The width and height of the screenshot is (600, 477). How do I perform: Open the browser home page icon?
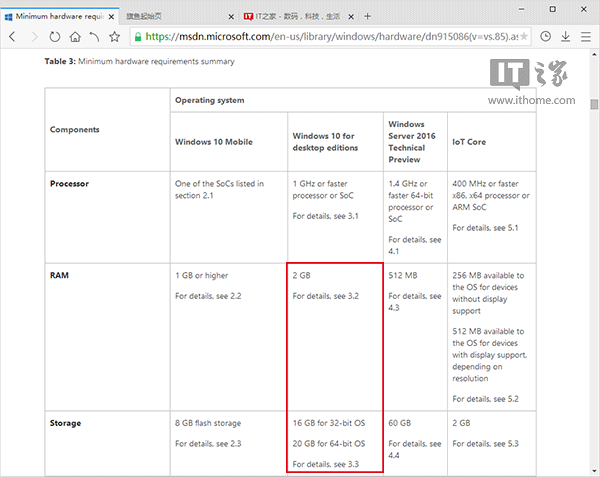[x=75, y=37]
